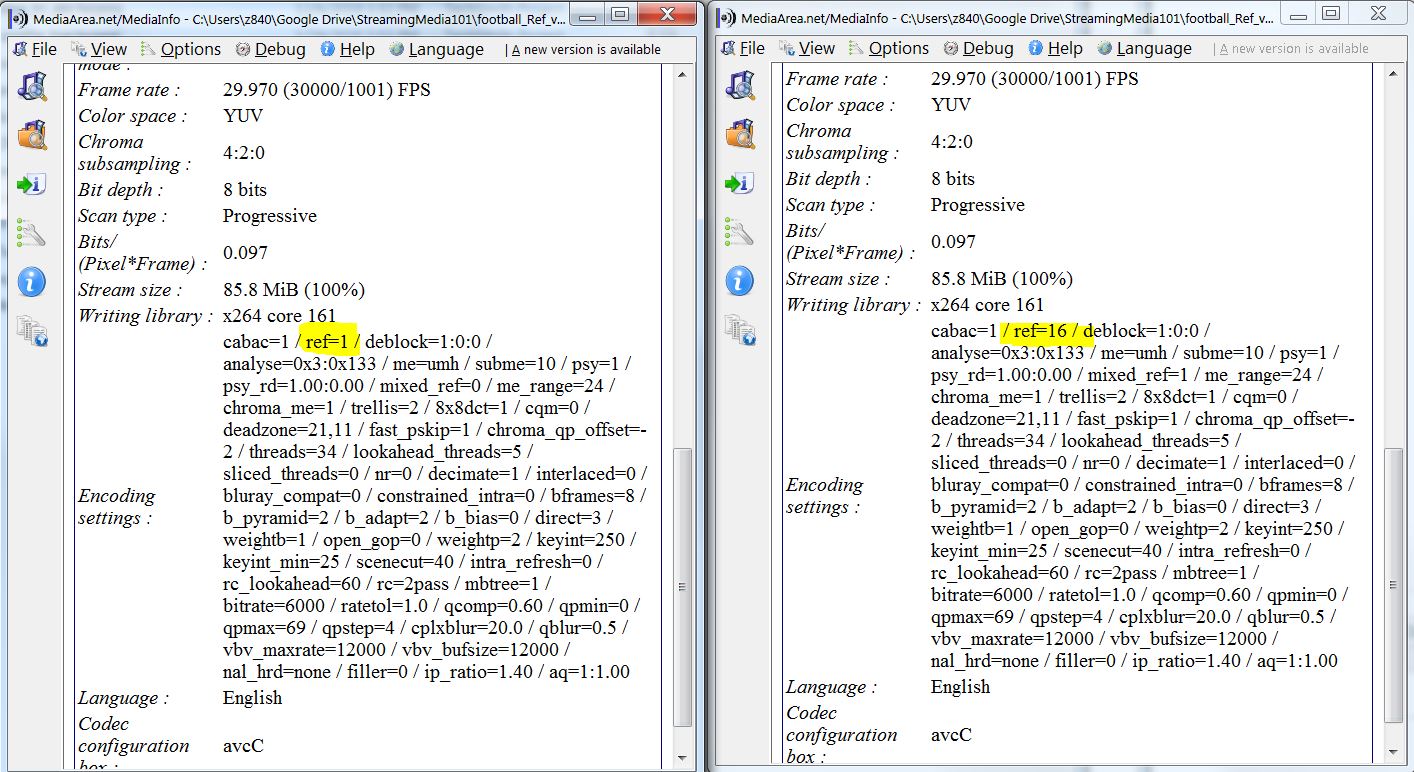
Task: Maximize the left MediaInfo window
Action: click(619, 13)
